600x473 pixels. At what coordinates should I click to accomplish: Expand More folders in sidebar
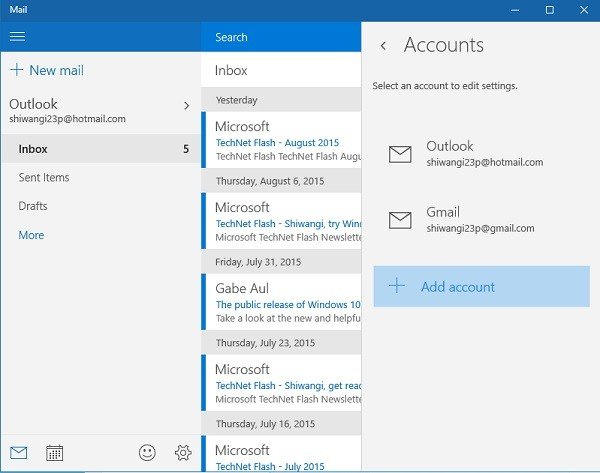tap(31, 235)
